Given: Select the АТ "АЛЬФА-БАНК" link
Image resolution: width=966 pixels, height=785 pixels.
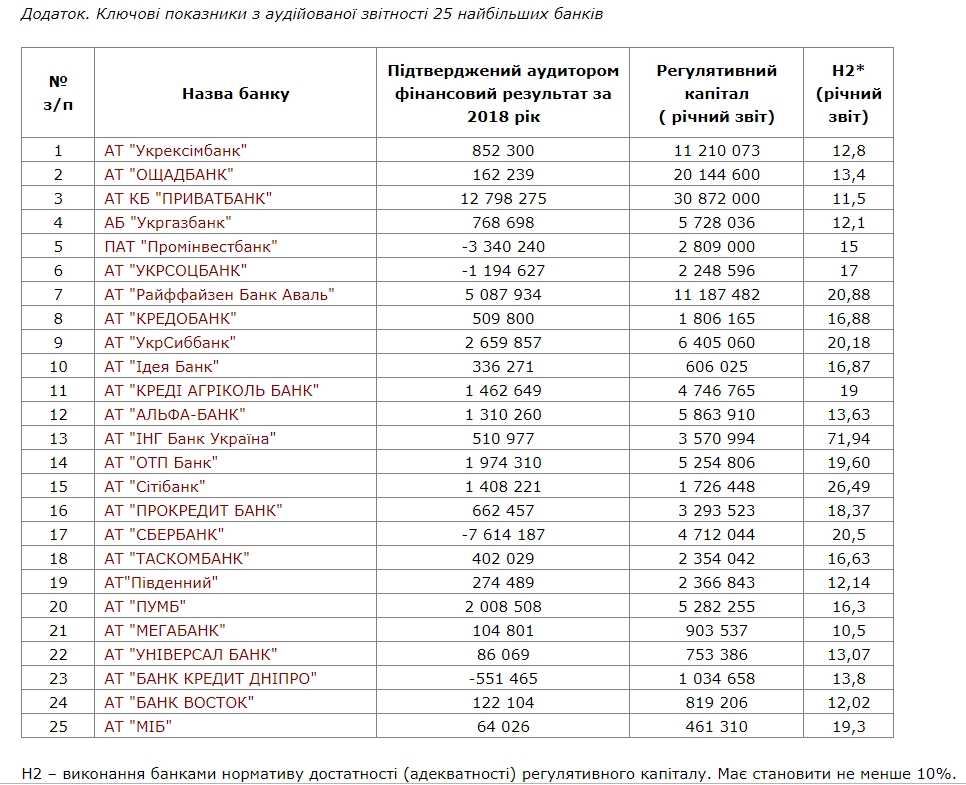Looking at the screenshot, I should point(175,415).
